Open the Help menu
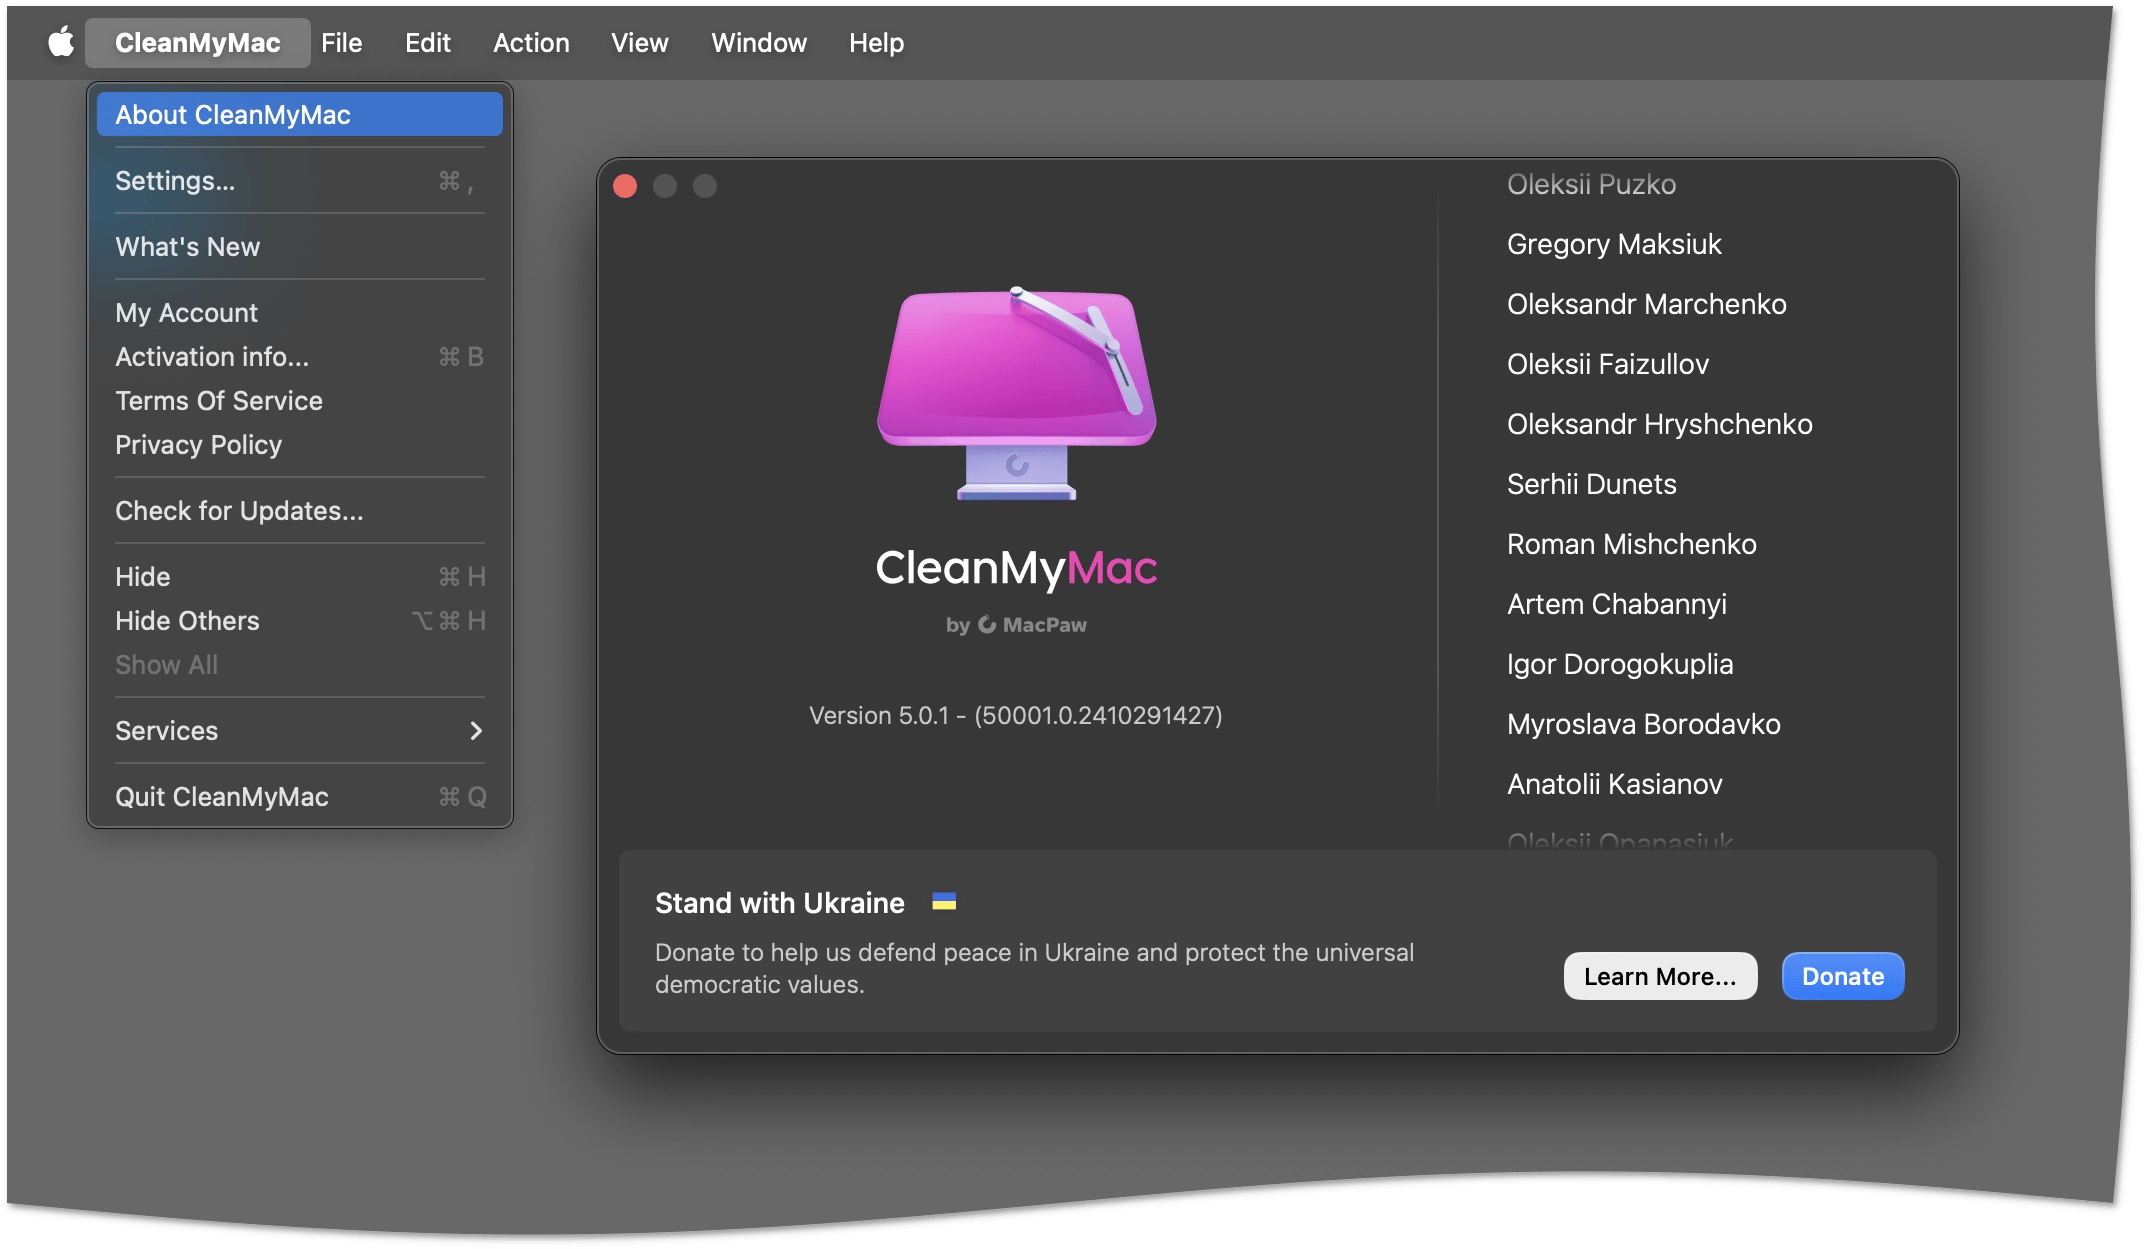The height and width of the screenshot is (1249, 2144). tap(877, 43)
